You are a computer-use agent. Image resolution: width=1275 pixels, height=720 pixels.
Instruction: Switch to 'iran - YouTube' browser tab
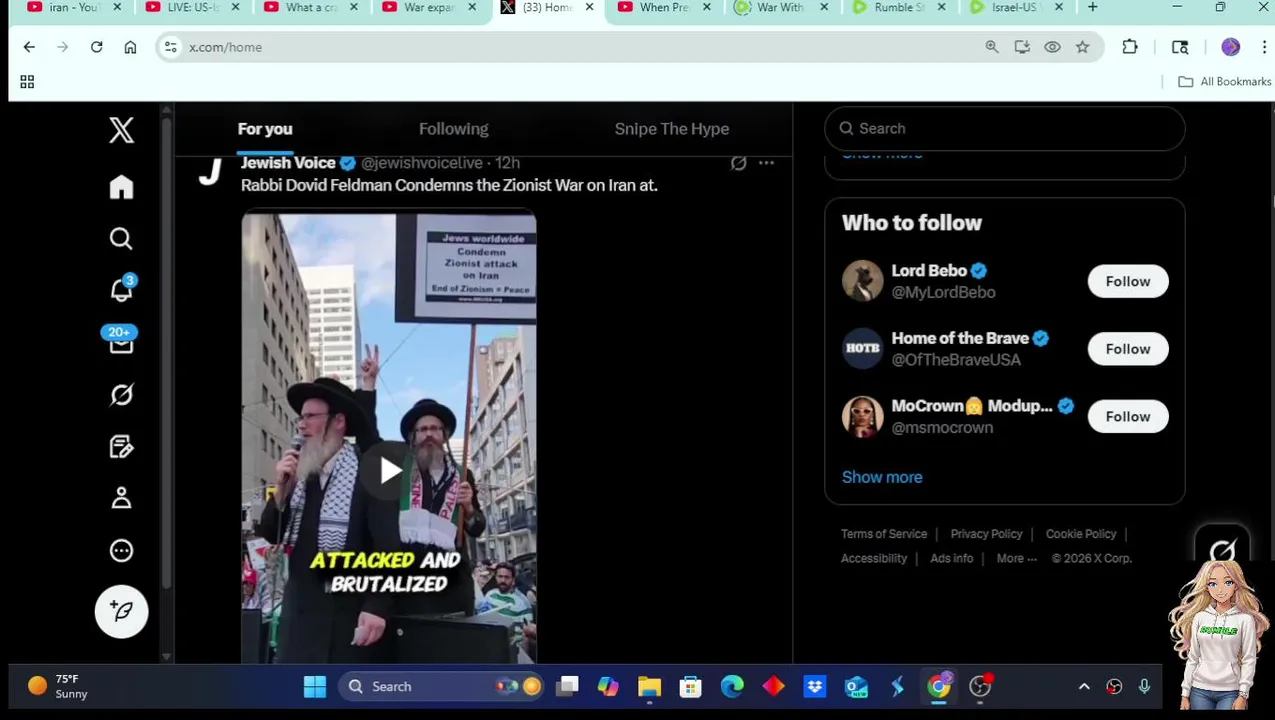75,8
